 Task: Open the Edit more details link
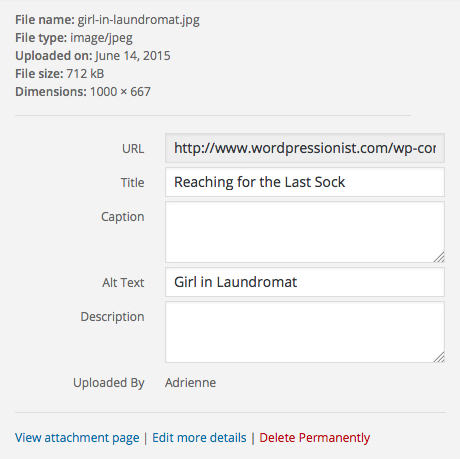(x=199, y=438)
